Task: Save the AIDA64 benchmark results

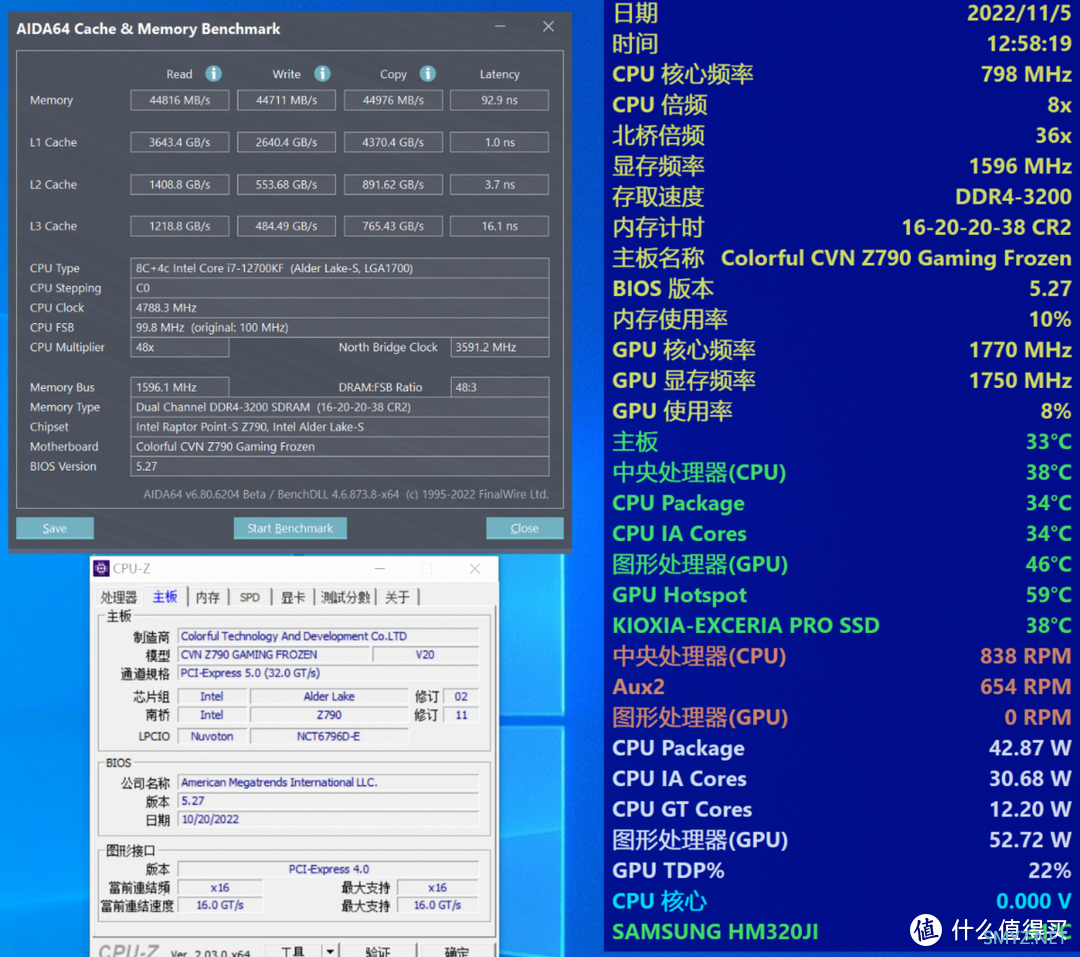Action: click(55, 528)
